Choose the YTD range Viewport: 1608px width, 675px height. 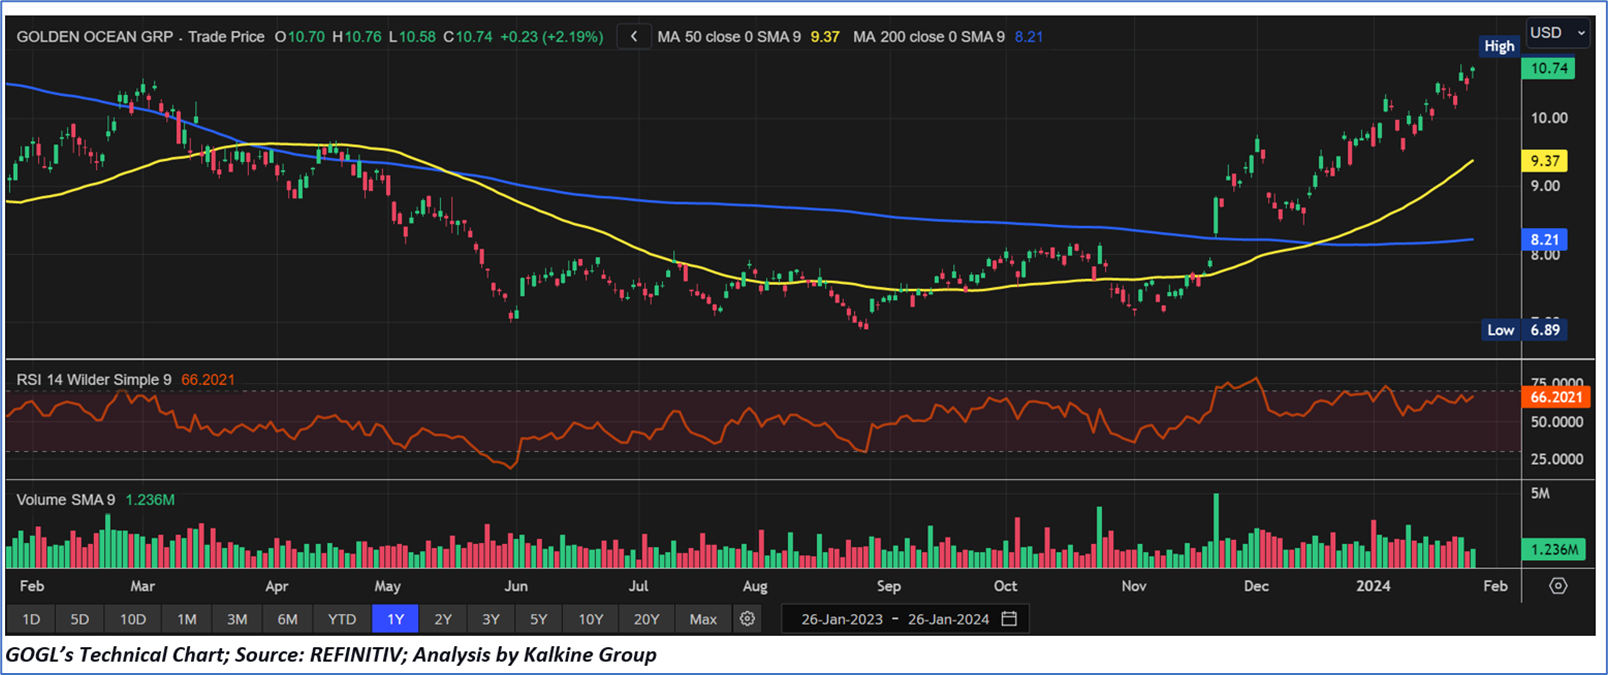pyautogui.click(x=342, y=619)
